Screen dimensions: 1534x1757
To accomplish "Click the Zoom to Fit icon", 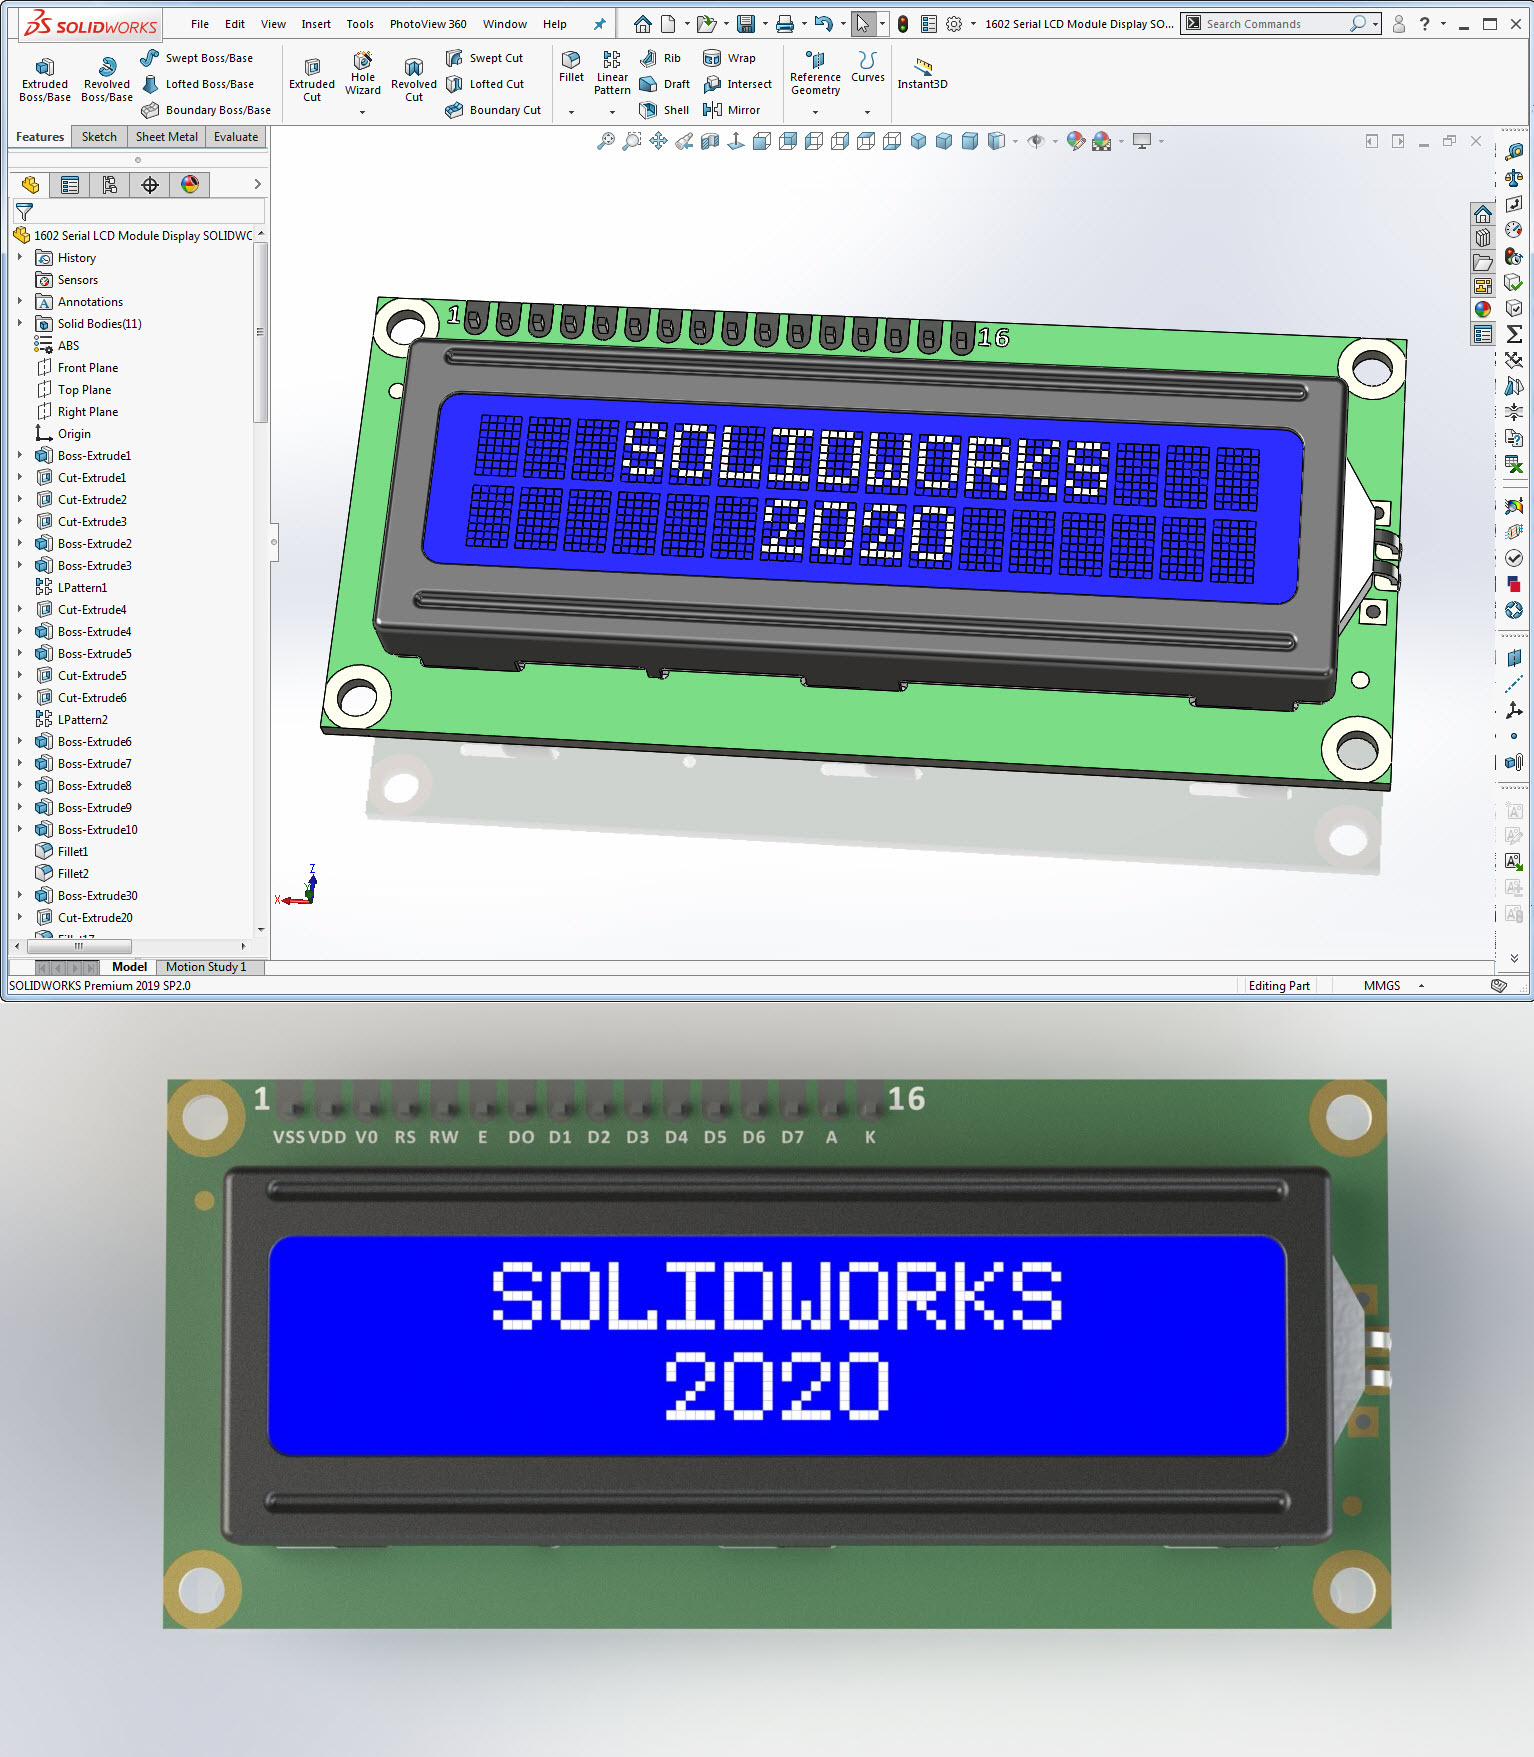I will 606,141.
